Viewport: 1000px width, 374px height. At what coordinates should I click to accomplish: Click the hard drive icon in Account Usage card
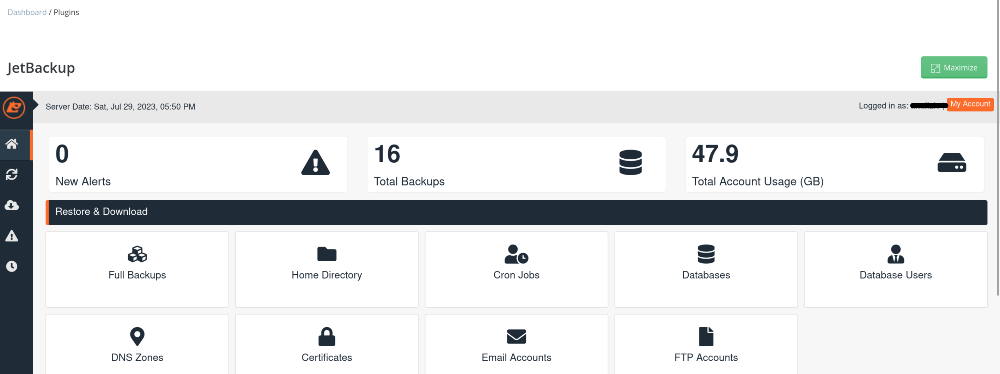952,163
